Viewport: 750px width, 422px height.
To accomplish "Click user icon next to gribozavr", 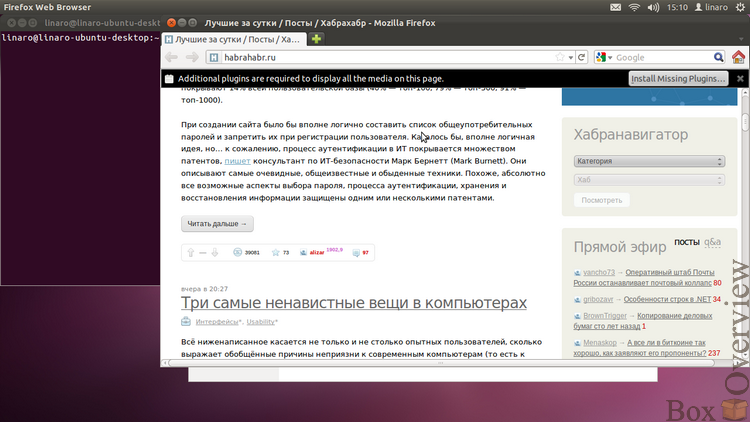I will click(x=577, y=300).
